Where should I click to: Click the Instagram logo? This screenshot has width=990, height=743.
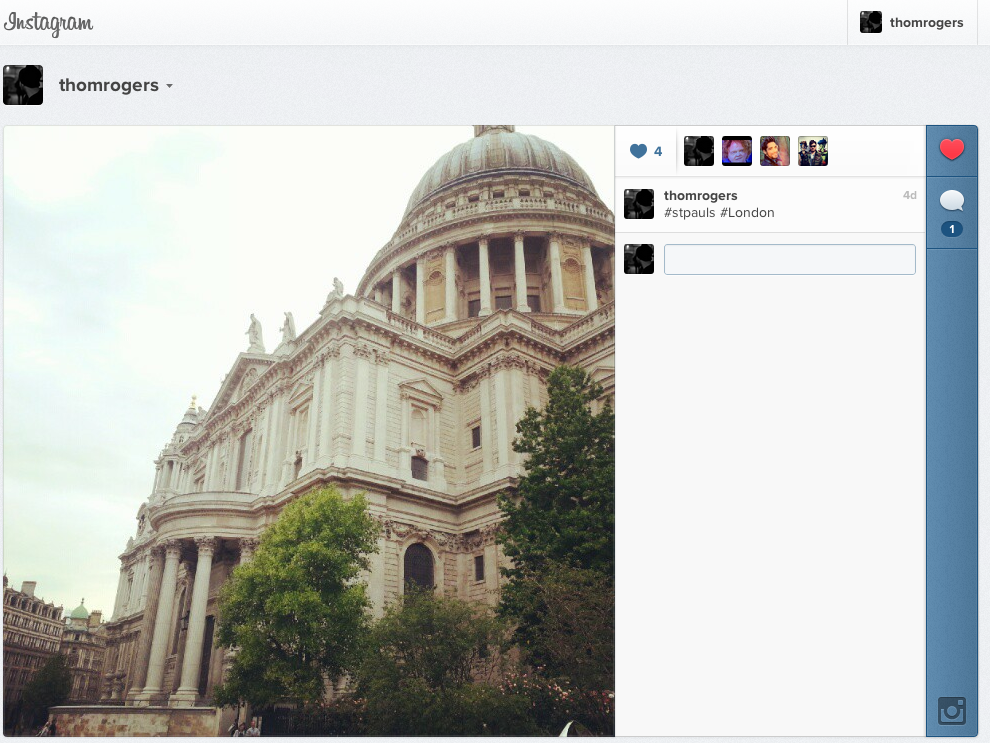(48, 23)
